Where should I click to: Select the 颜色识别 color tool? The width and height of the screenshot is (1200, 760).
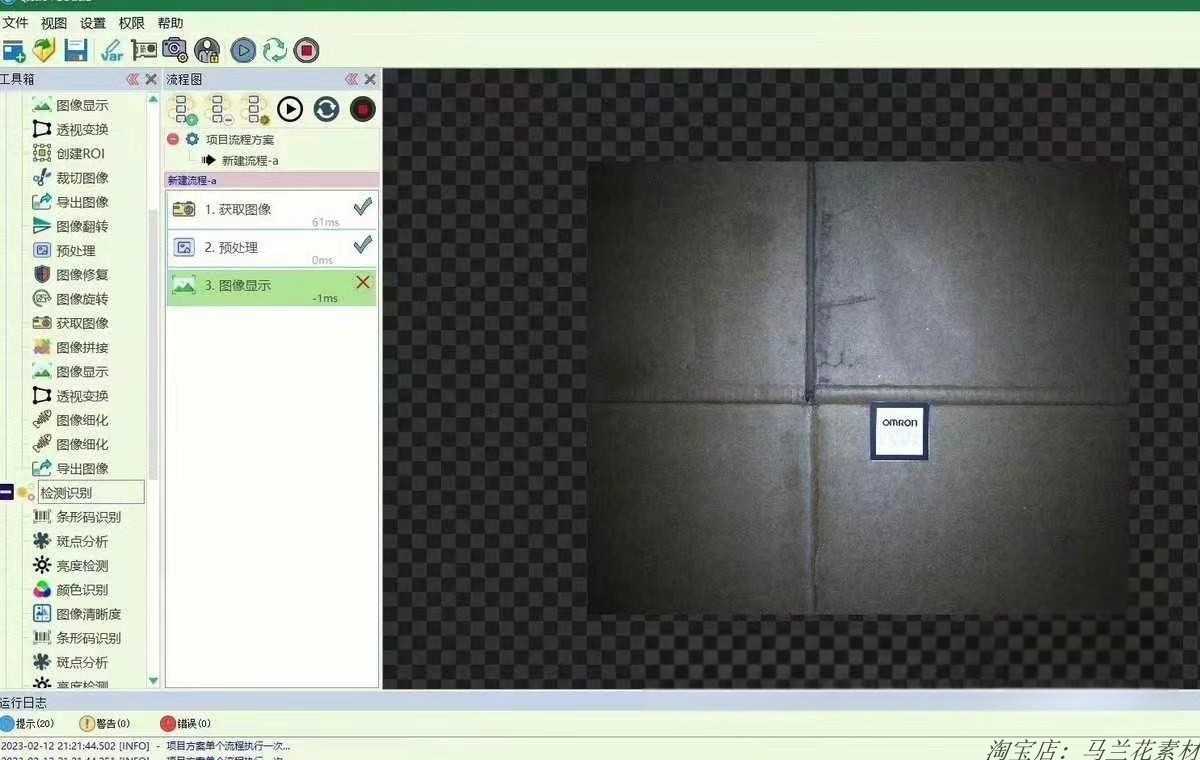[71, 590]
